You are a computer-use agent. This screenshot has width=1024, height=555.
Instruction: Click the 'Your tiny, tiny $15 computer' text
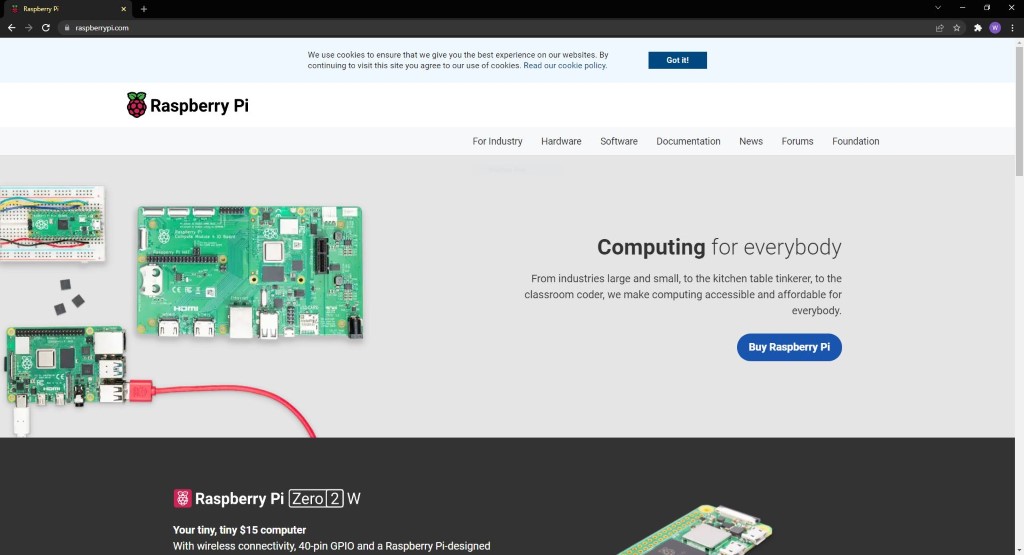point(239,530)
